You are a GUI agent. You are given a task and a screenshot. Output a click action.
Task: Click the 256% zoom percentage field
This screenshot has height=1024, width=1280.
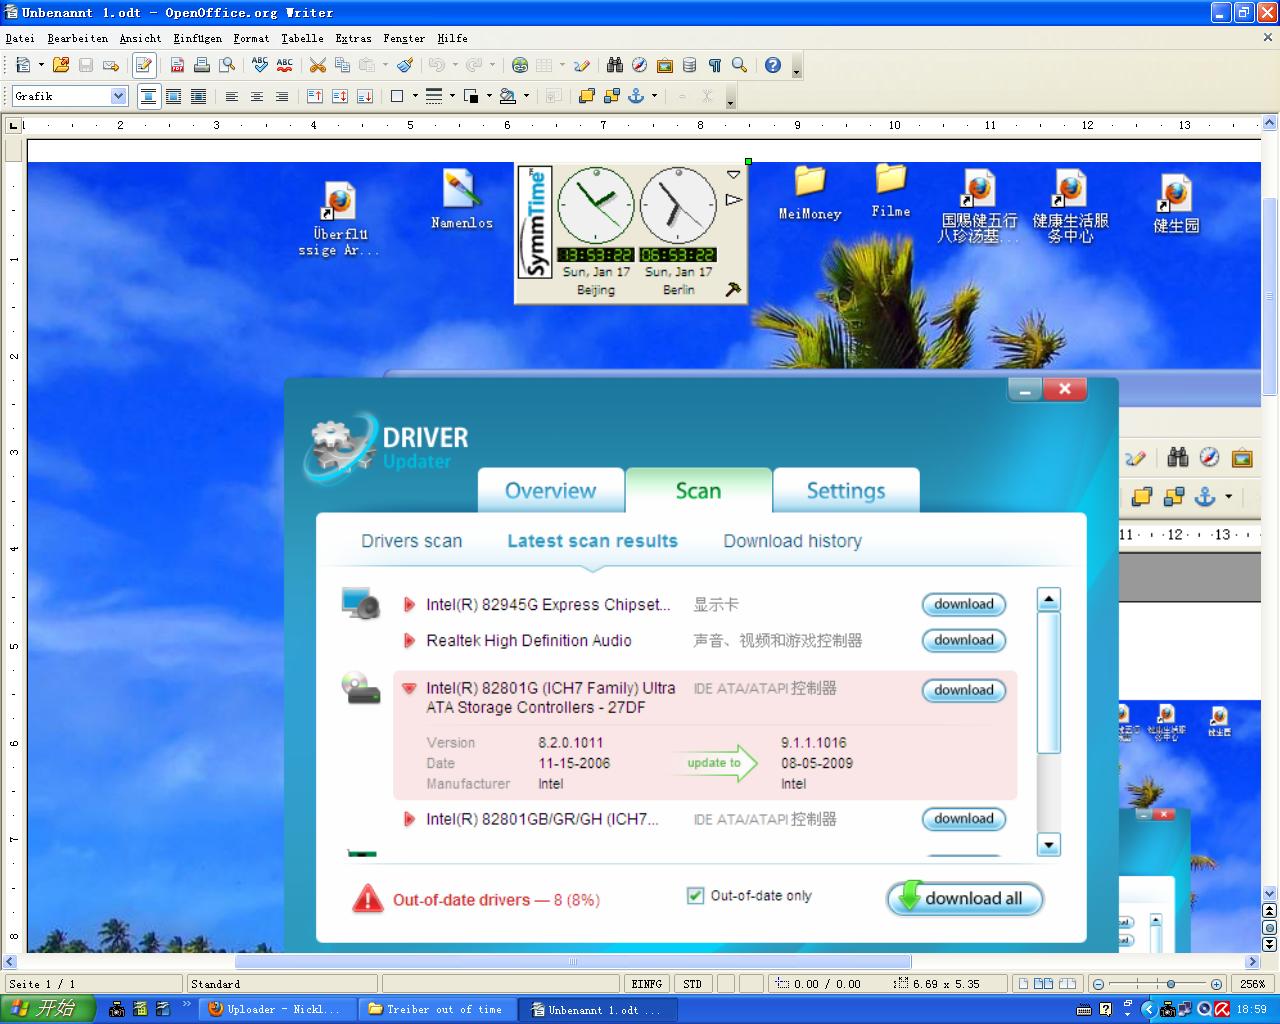1254,984
